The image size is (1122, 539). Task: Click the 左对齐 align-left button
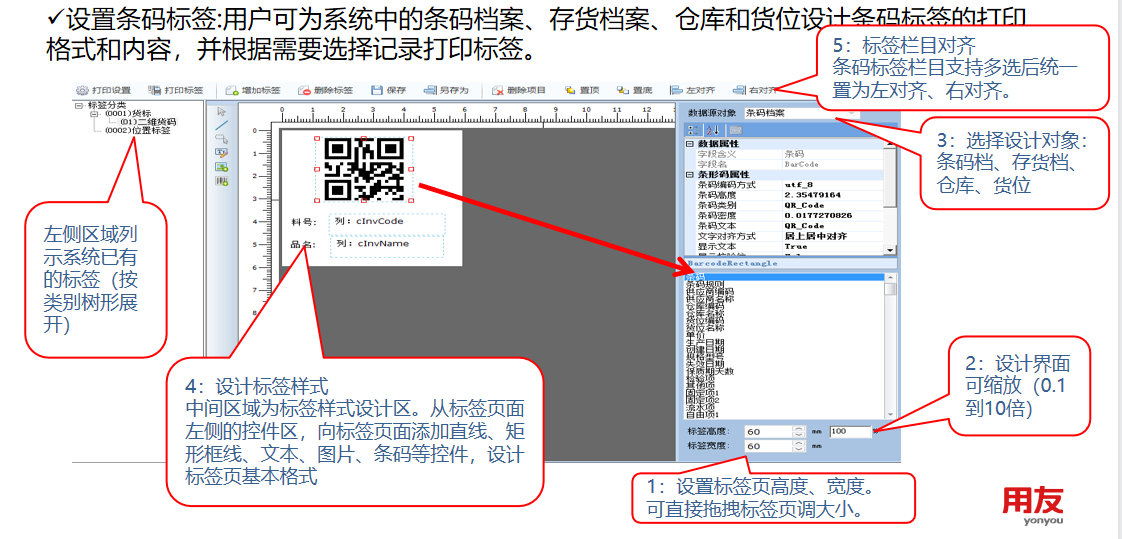[692, 91]
